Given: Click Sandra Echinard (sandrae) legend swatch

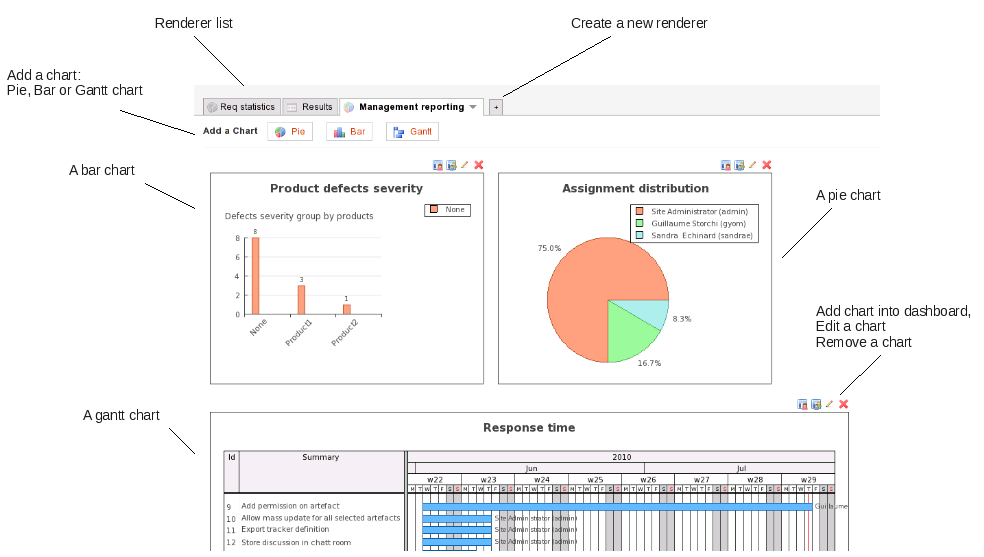Looking at the screenshot, I should coord(639,235).
